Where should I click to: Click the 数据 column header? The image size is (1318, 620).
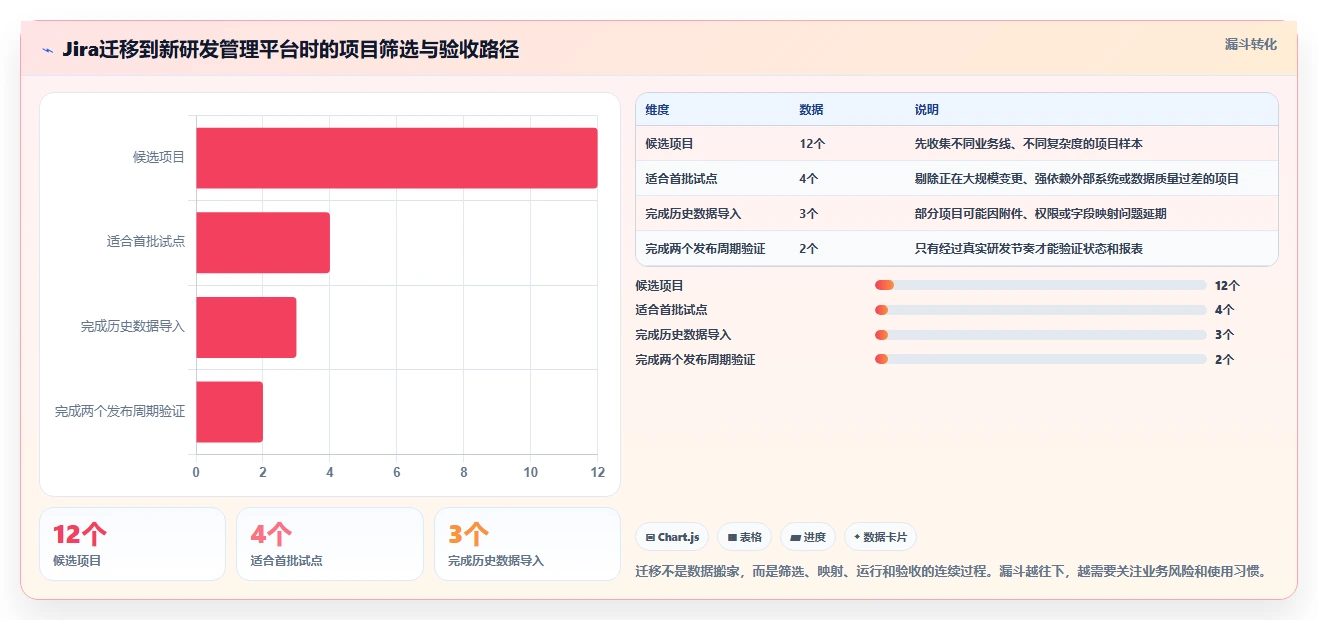point(812,110)
